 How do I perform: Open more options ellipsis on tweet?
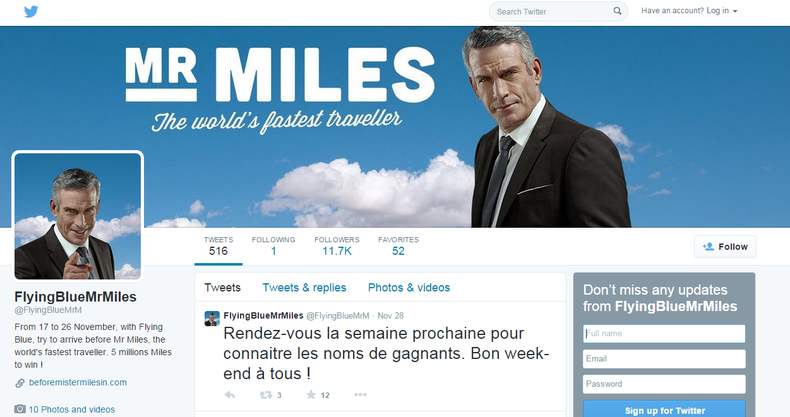click(x=360, y=394)
